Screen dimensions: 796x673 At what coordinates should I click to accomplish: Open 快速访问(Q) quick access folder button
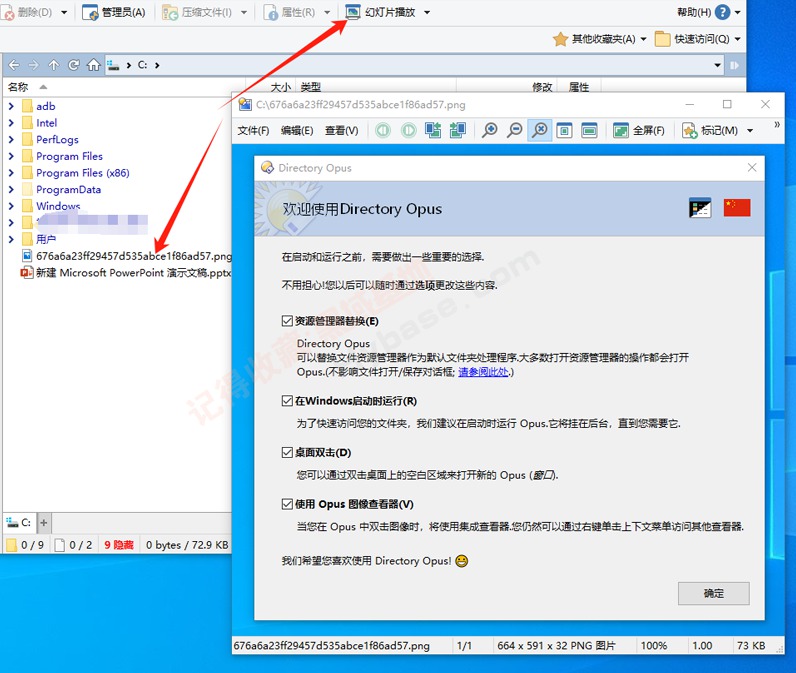coord(692,39)
